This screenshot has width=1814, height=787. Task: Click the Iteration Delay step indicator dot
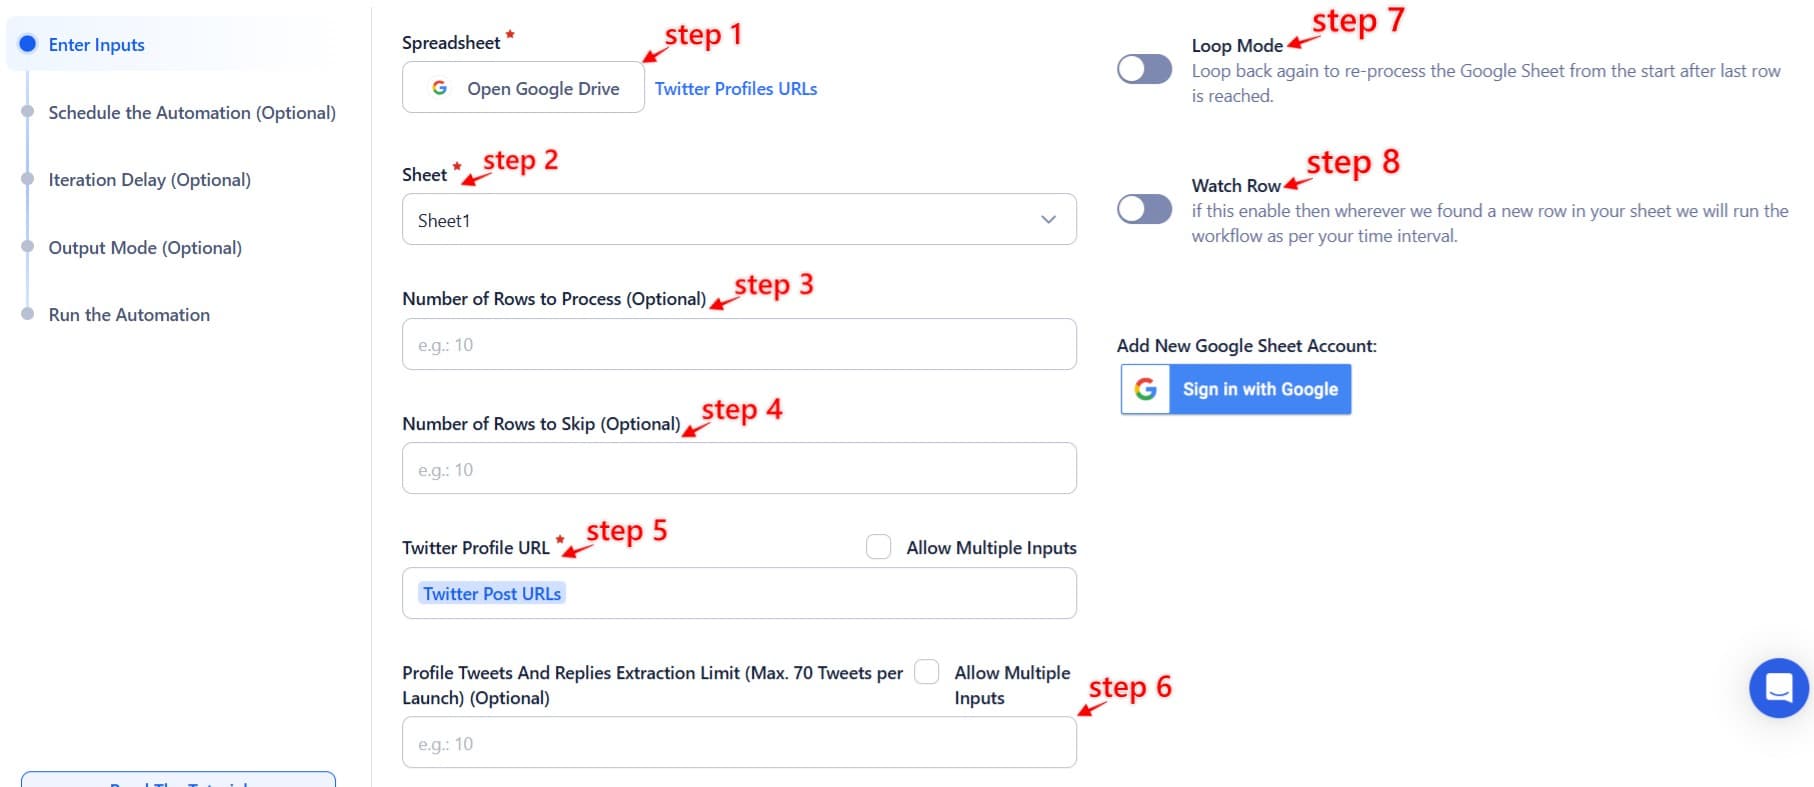tap(27, 179)
